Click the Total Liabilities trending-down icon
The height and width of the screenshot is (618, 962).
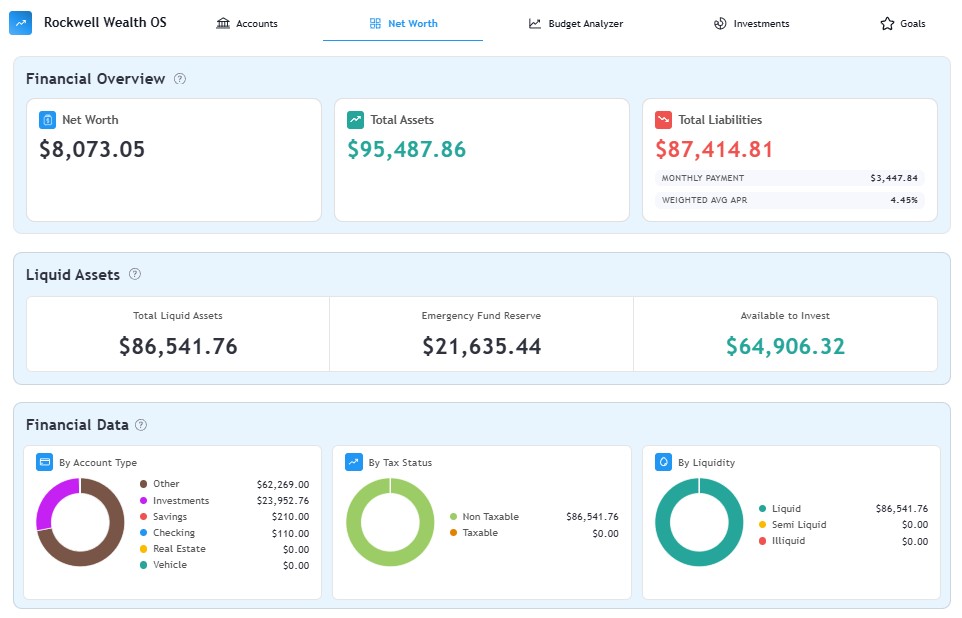(663, 120)
